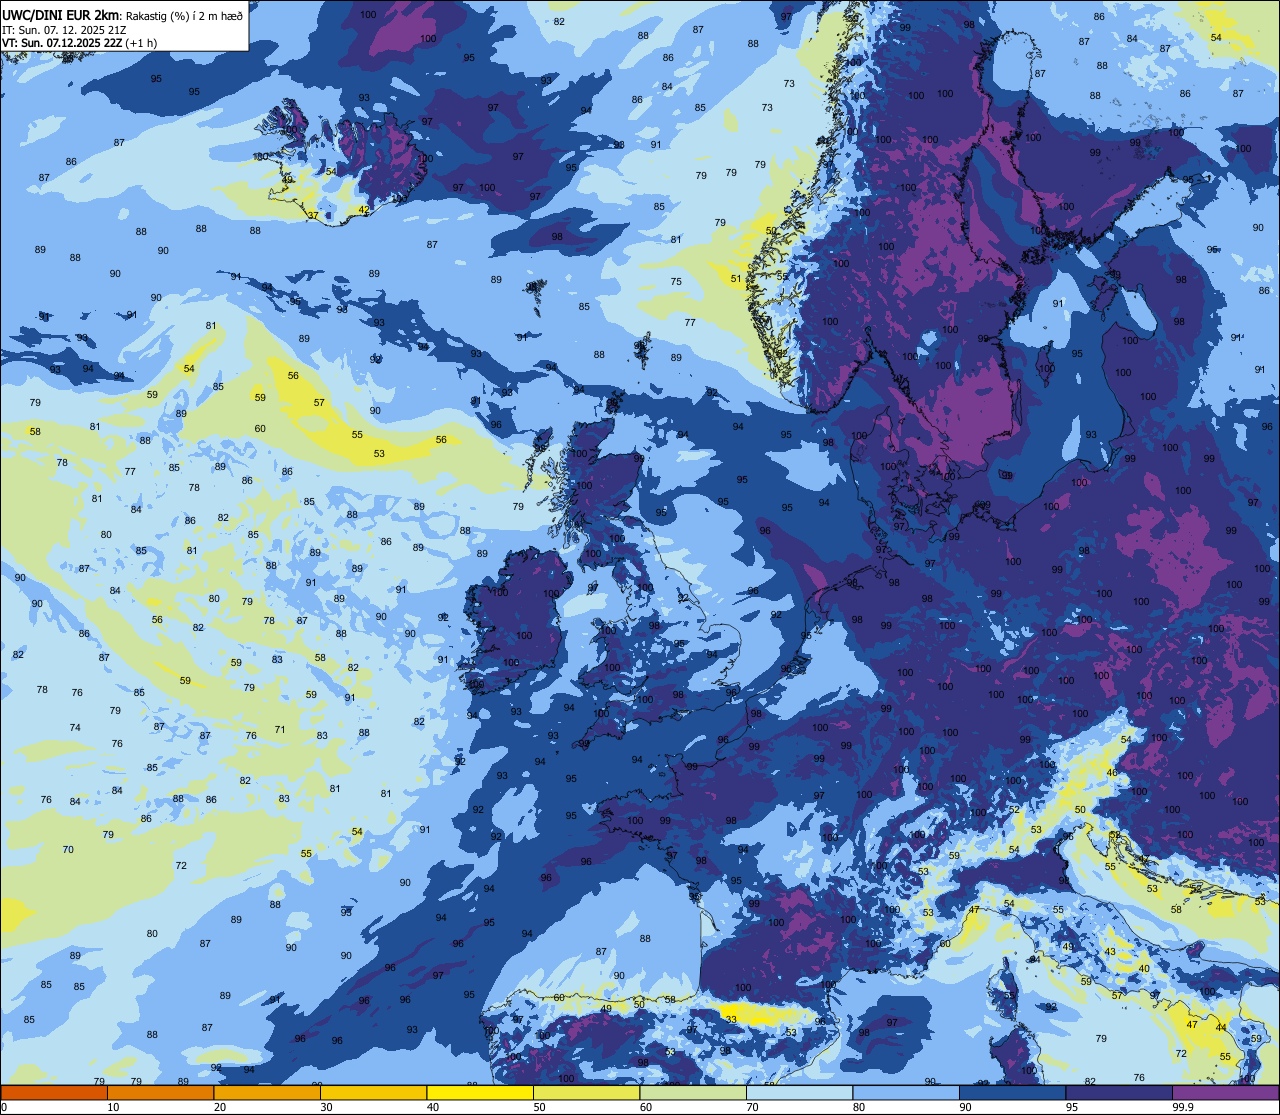This screenshot has width=1280, height=1115.
Task: Click the 70–80 % pale blue legend swatch
Action: click(x=799, y=1093)
